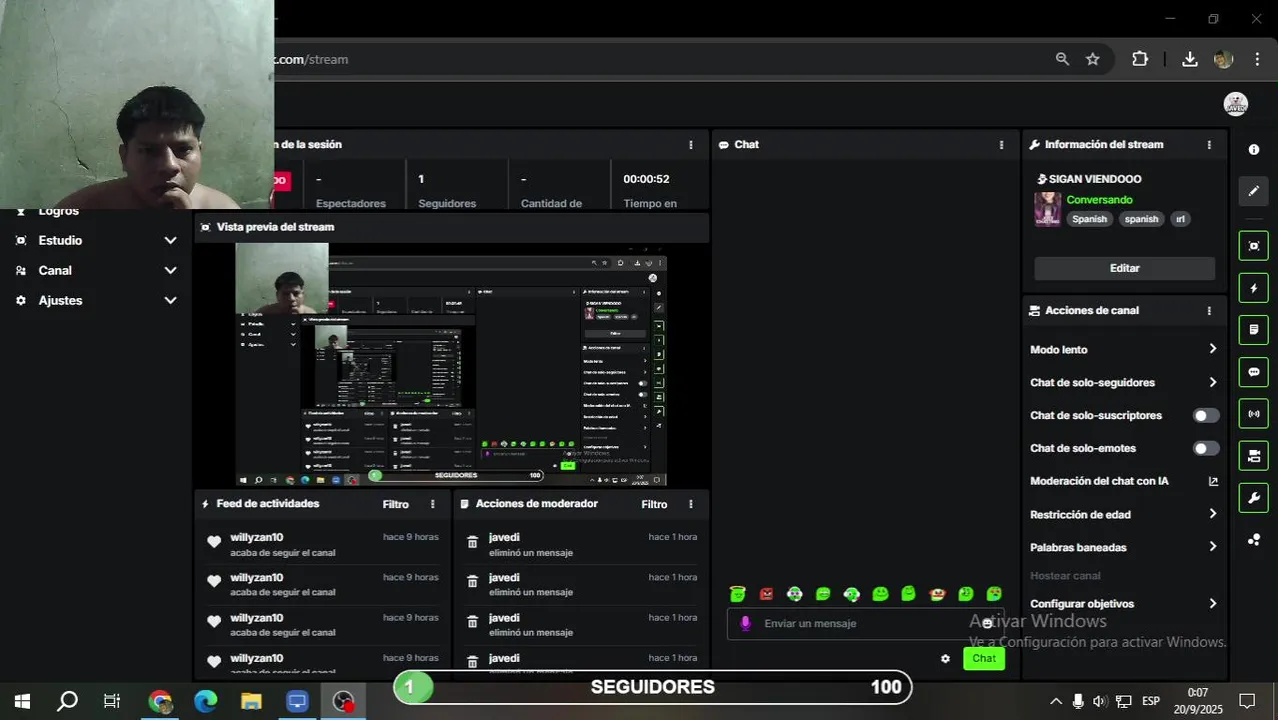
Task: Expand Palabras baneadas settings
Action: (x=1212, y=547)
